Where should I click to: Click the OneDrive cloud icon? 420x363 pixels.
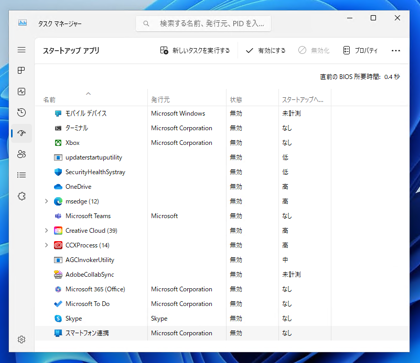pyautogui.click(x=58, y=187)
